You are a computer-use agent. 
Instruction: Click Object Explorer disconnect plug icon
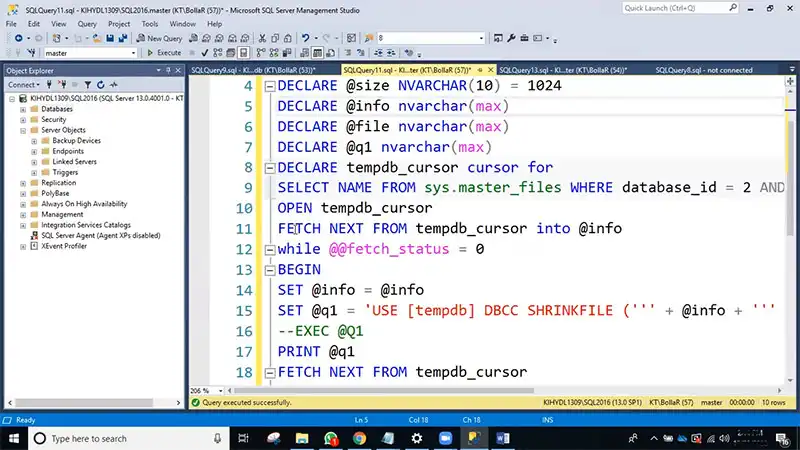click(62, 85)
